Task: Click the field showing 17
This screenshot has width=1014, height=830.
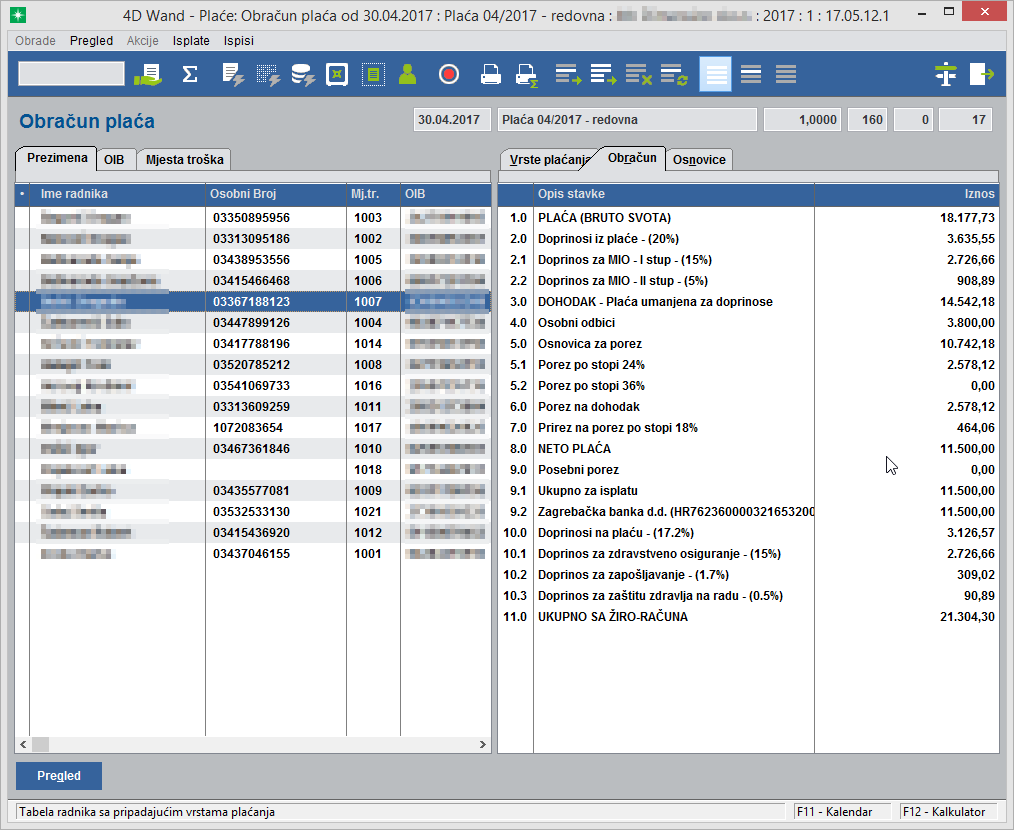Action: 965,120
